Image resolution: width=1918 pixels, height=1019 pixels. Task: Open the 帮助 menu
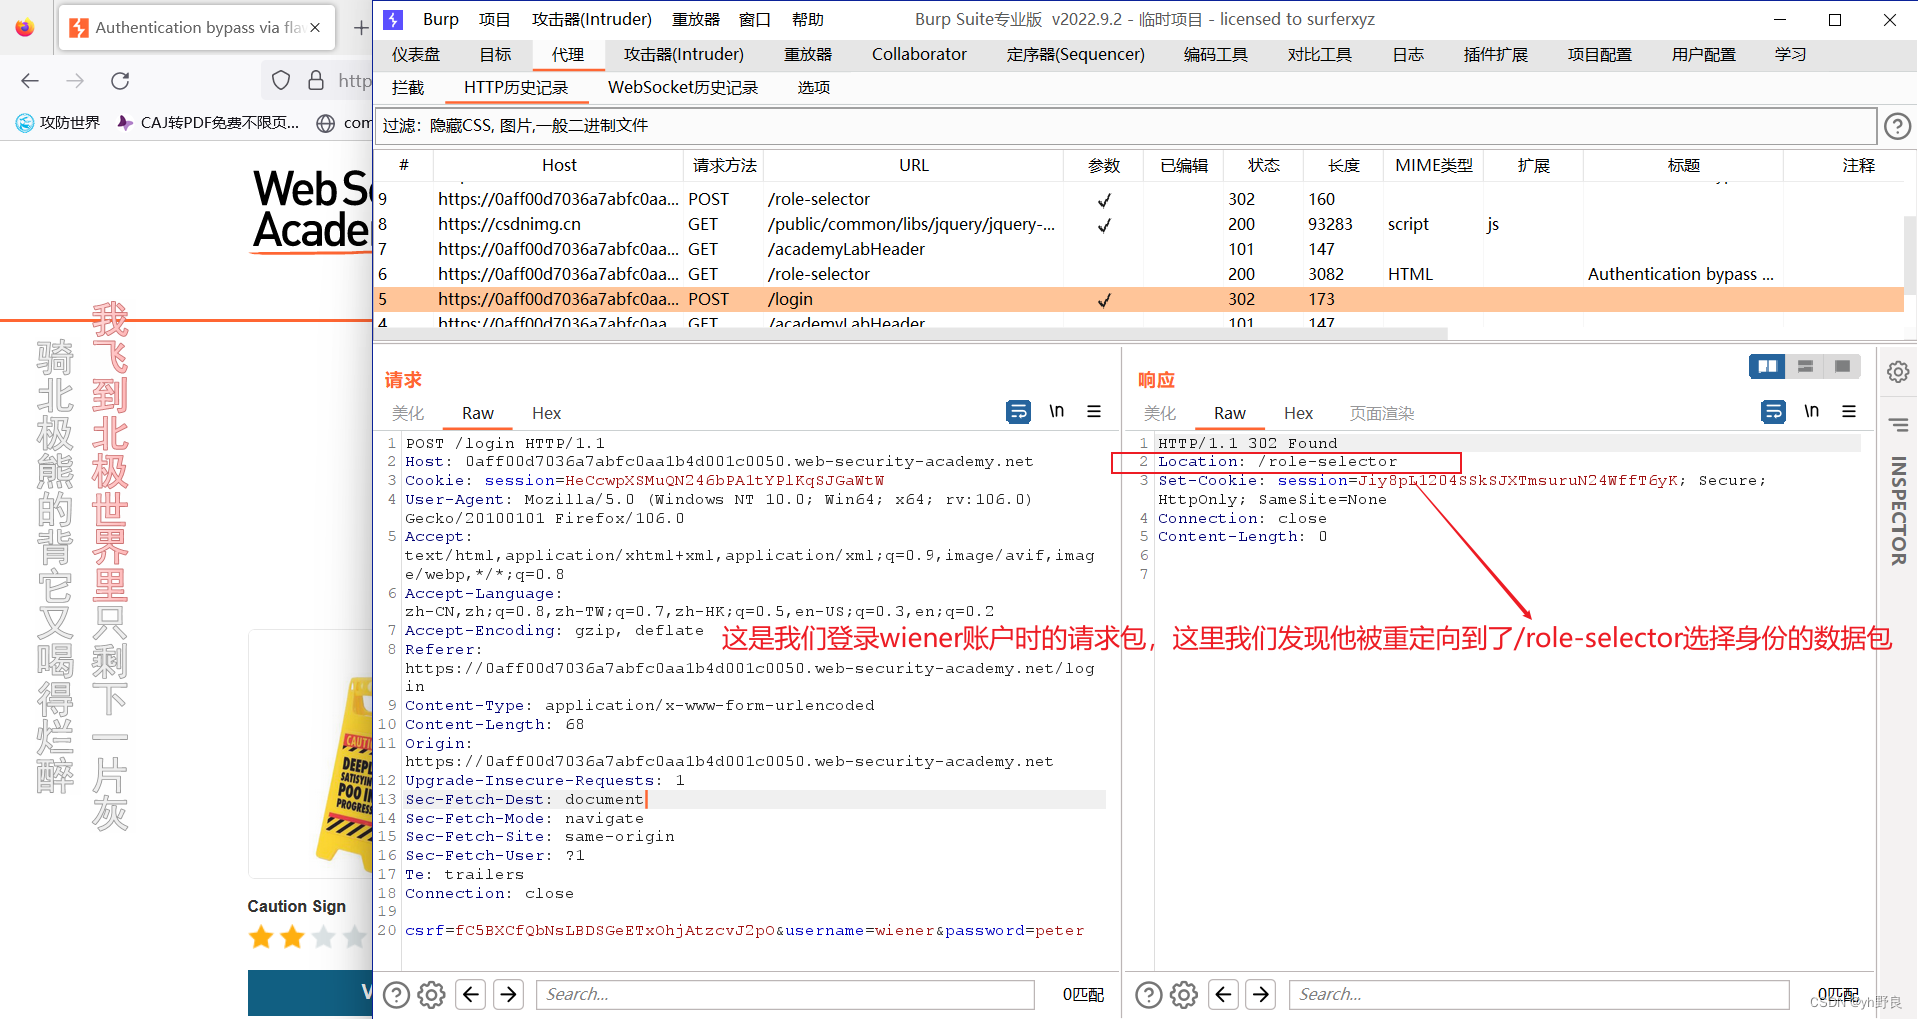point(807,19)
